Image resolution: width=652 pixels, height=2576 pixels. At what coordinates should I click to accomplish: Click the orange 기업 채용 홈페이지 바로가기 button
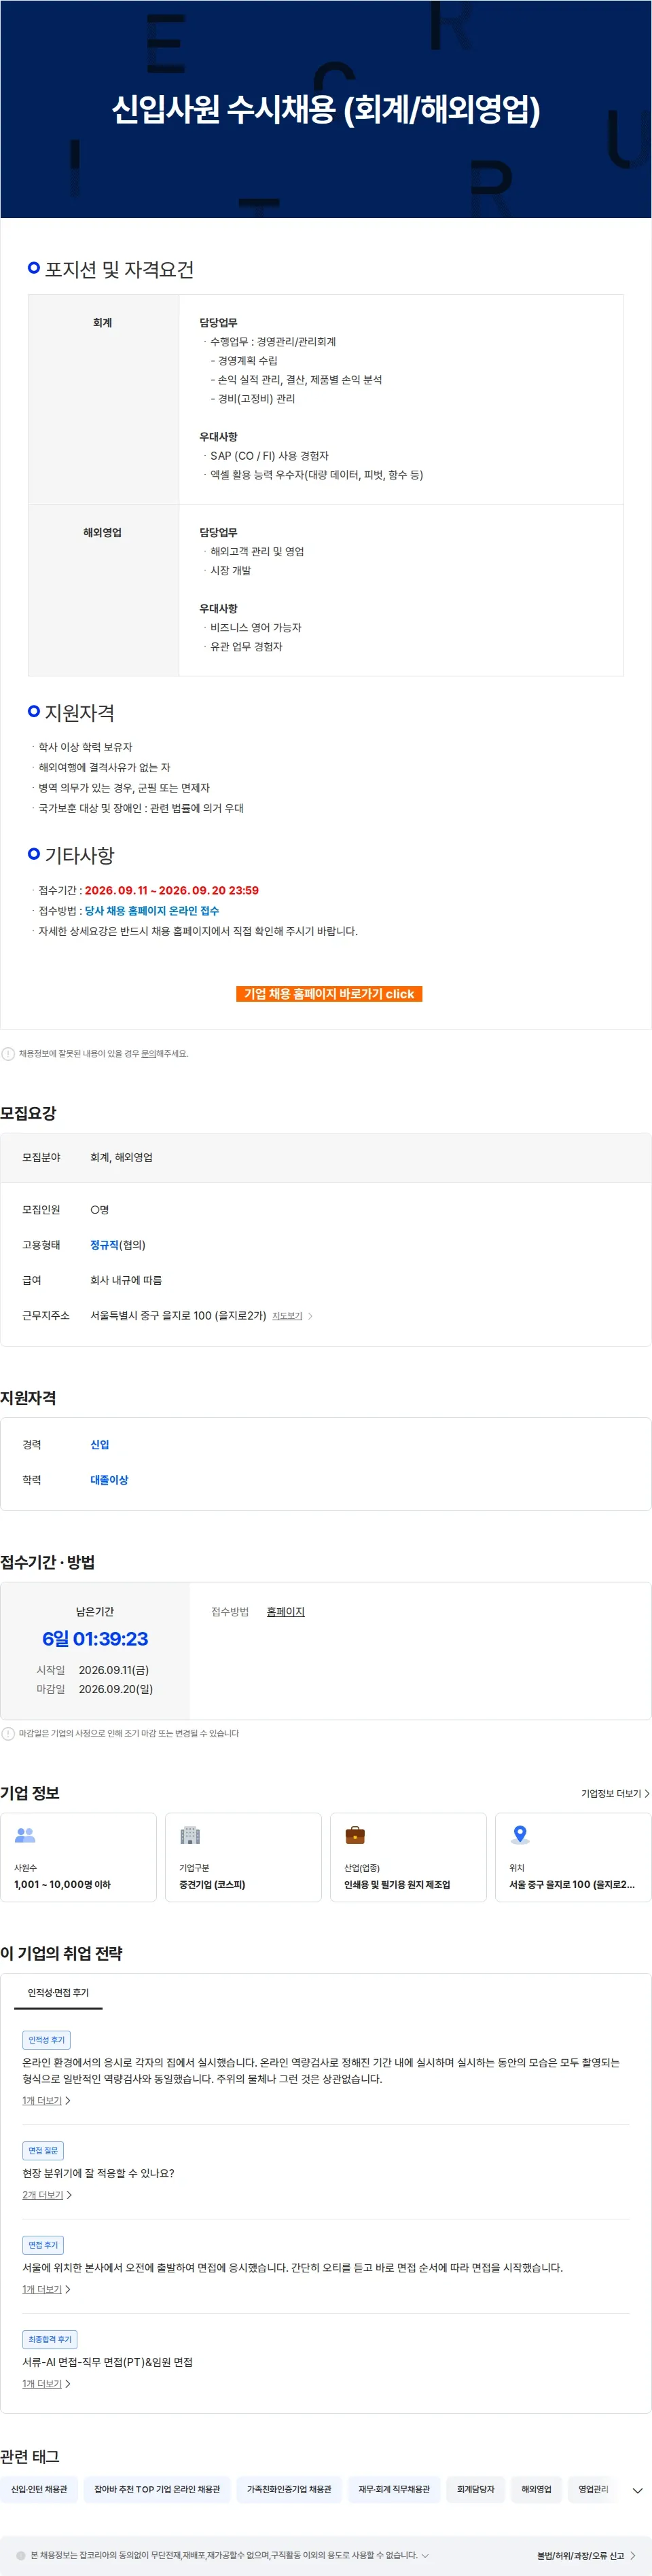pyautogui.click(x=329, y=993)
